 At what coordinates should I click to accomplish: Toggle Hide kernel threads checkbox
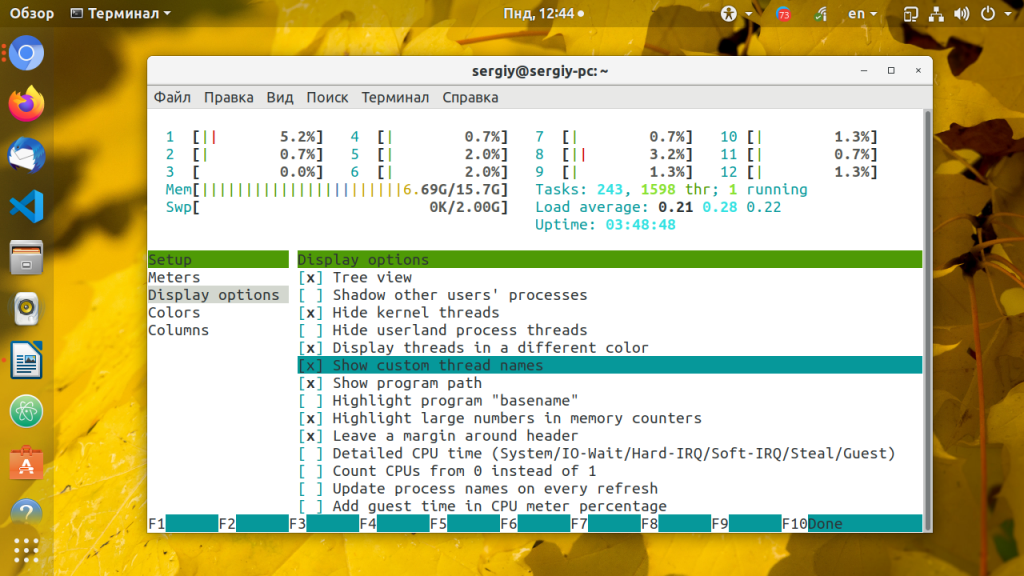click(312, 313)
